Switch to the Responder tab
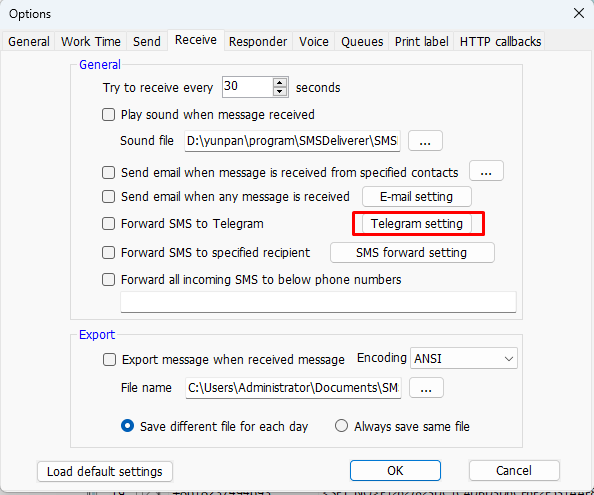The height and width of the screenshot is (495, 594). (258, 41)
